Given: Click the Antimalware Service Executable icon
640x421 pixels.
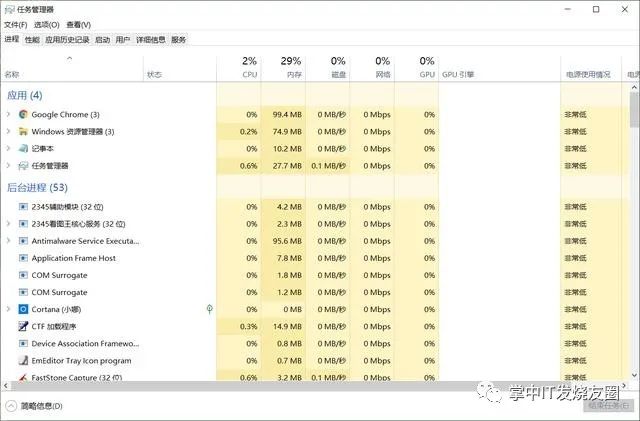Looking at the screenshot, I should (x=23, y=241).
